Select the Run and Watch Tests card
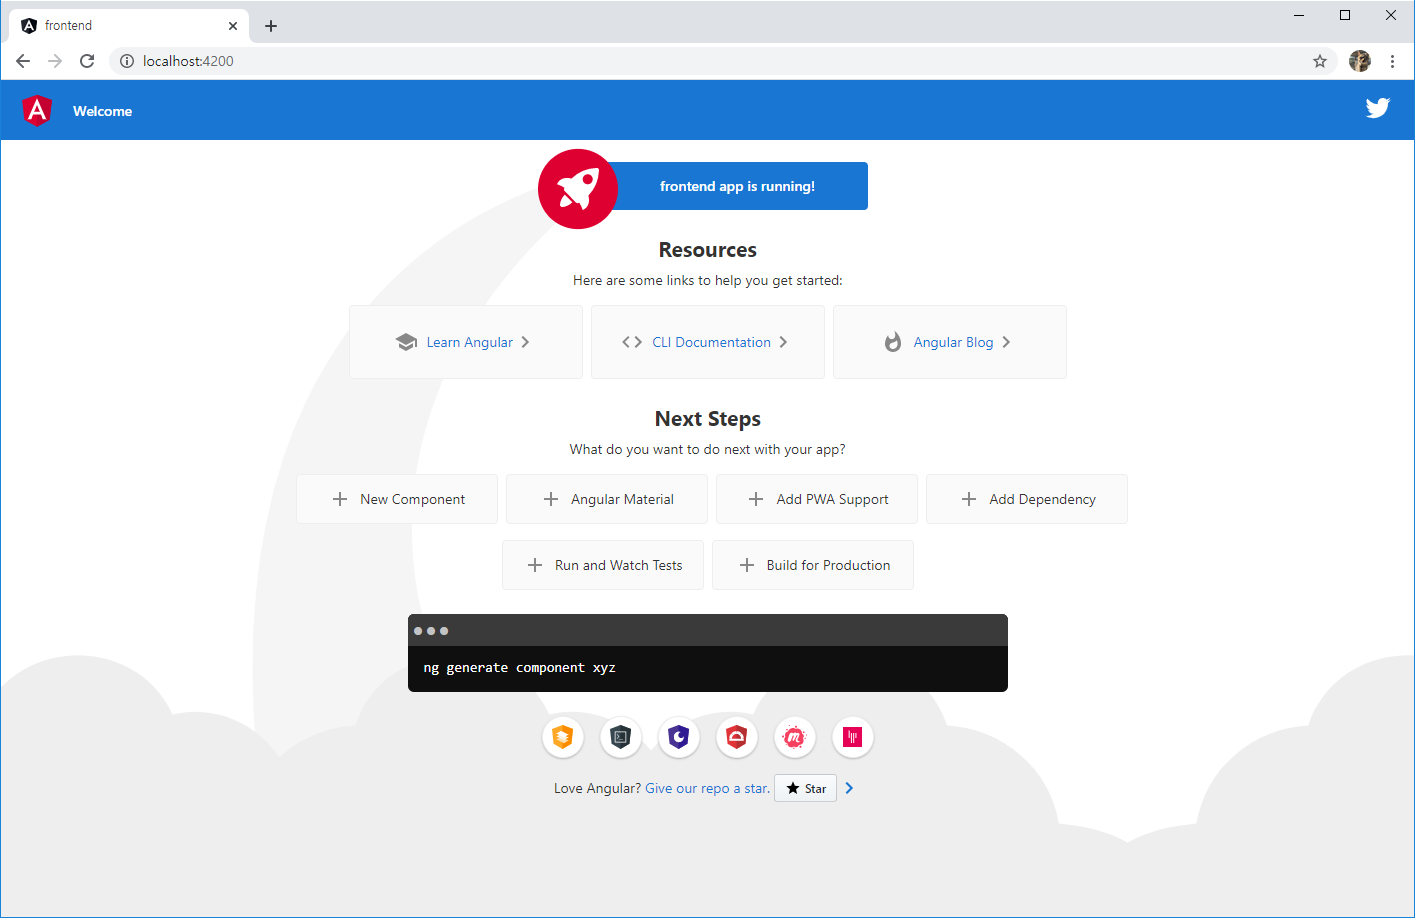Screen dimensions: 1415x918 coord(603,565)
